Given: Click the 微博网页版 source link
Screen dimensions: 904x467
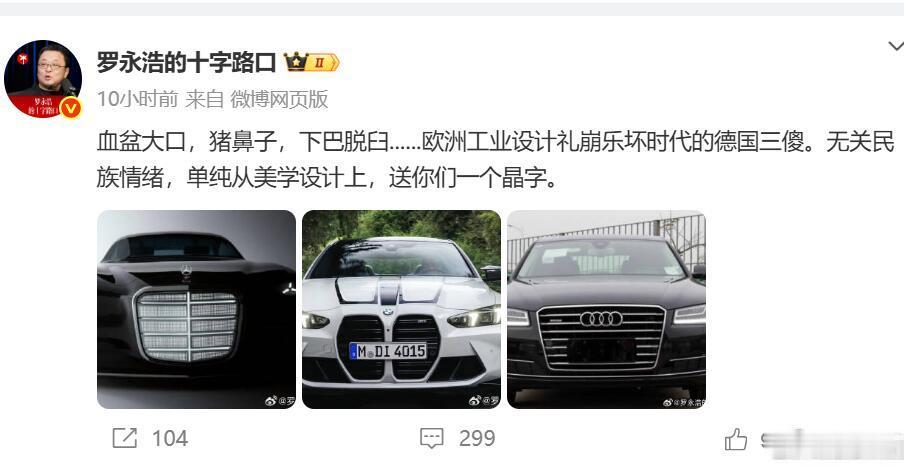Looking at the screenshot, I should [x=279, y=99].
